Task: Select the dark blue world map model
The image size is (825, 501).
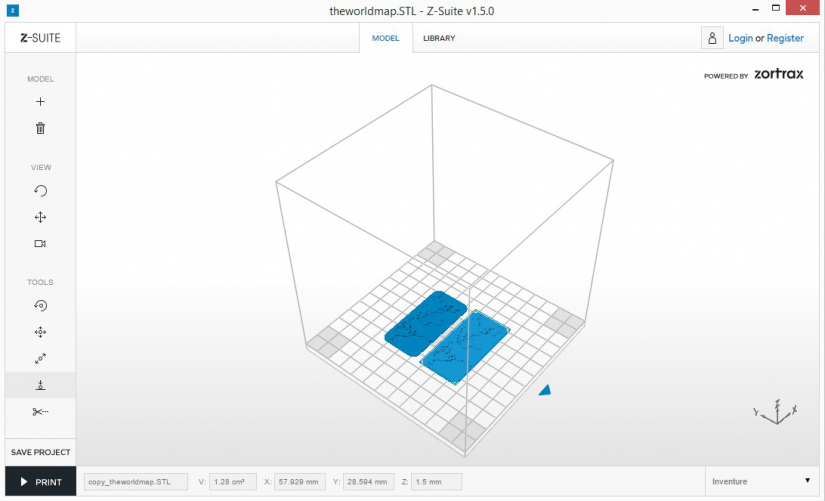Action: [425, 323]
